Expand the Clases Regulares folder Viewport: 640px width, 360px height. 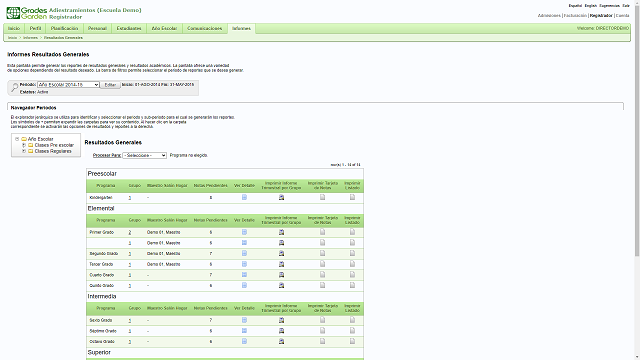tap(24, 151)
